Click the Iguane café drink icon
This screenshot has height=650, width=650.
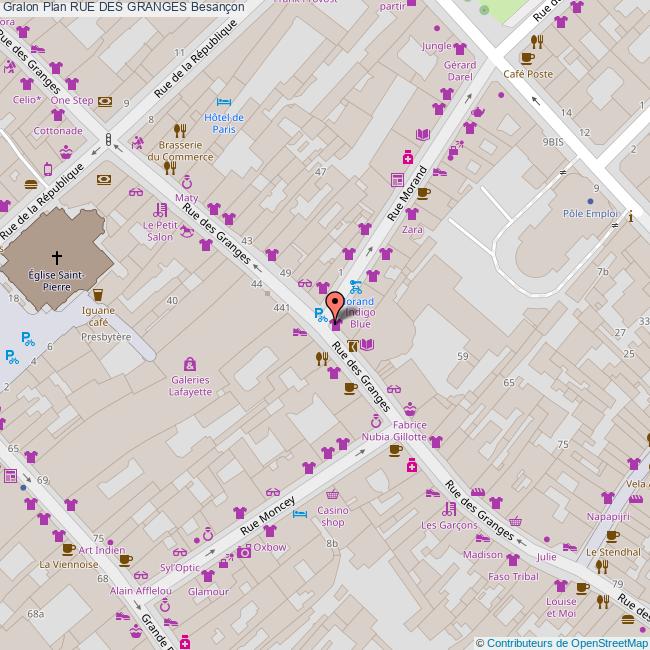97,294
